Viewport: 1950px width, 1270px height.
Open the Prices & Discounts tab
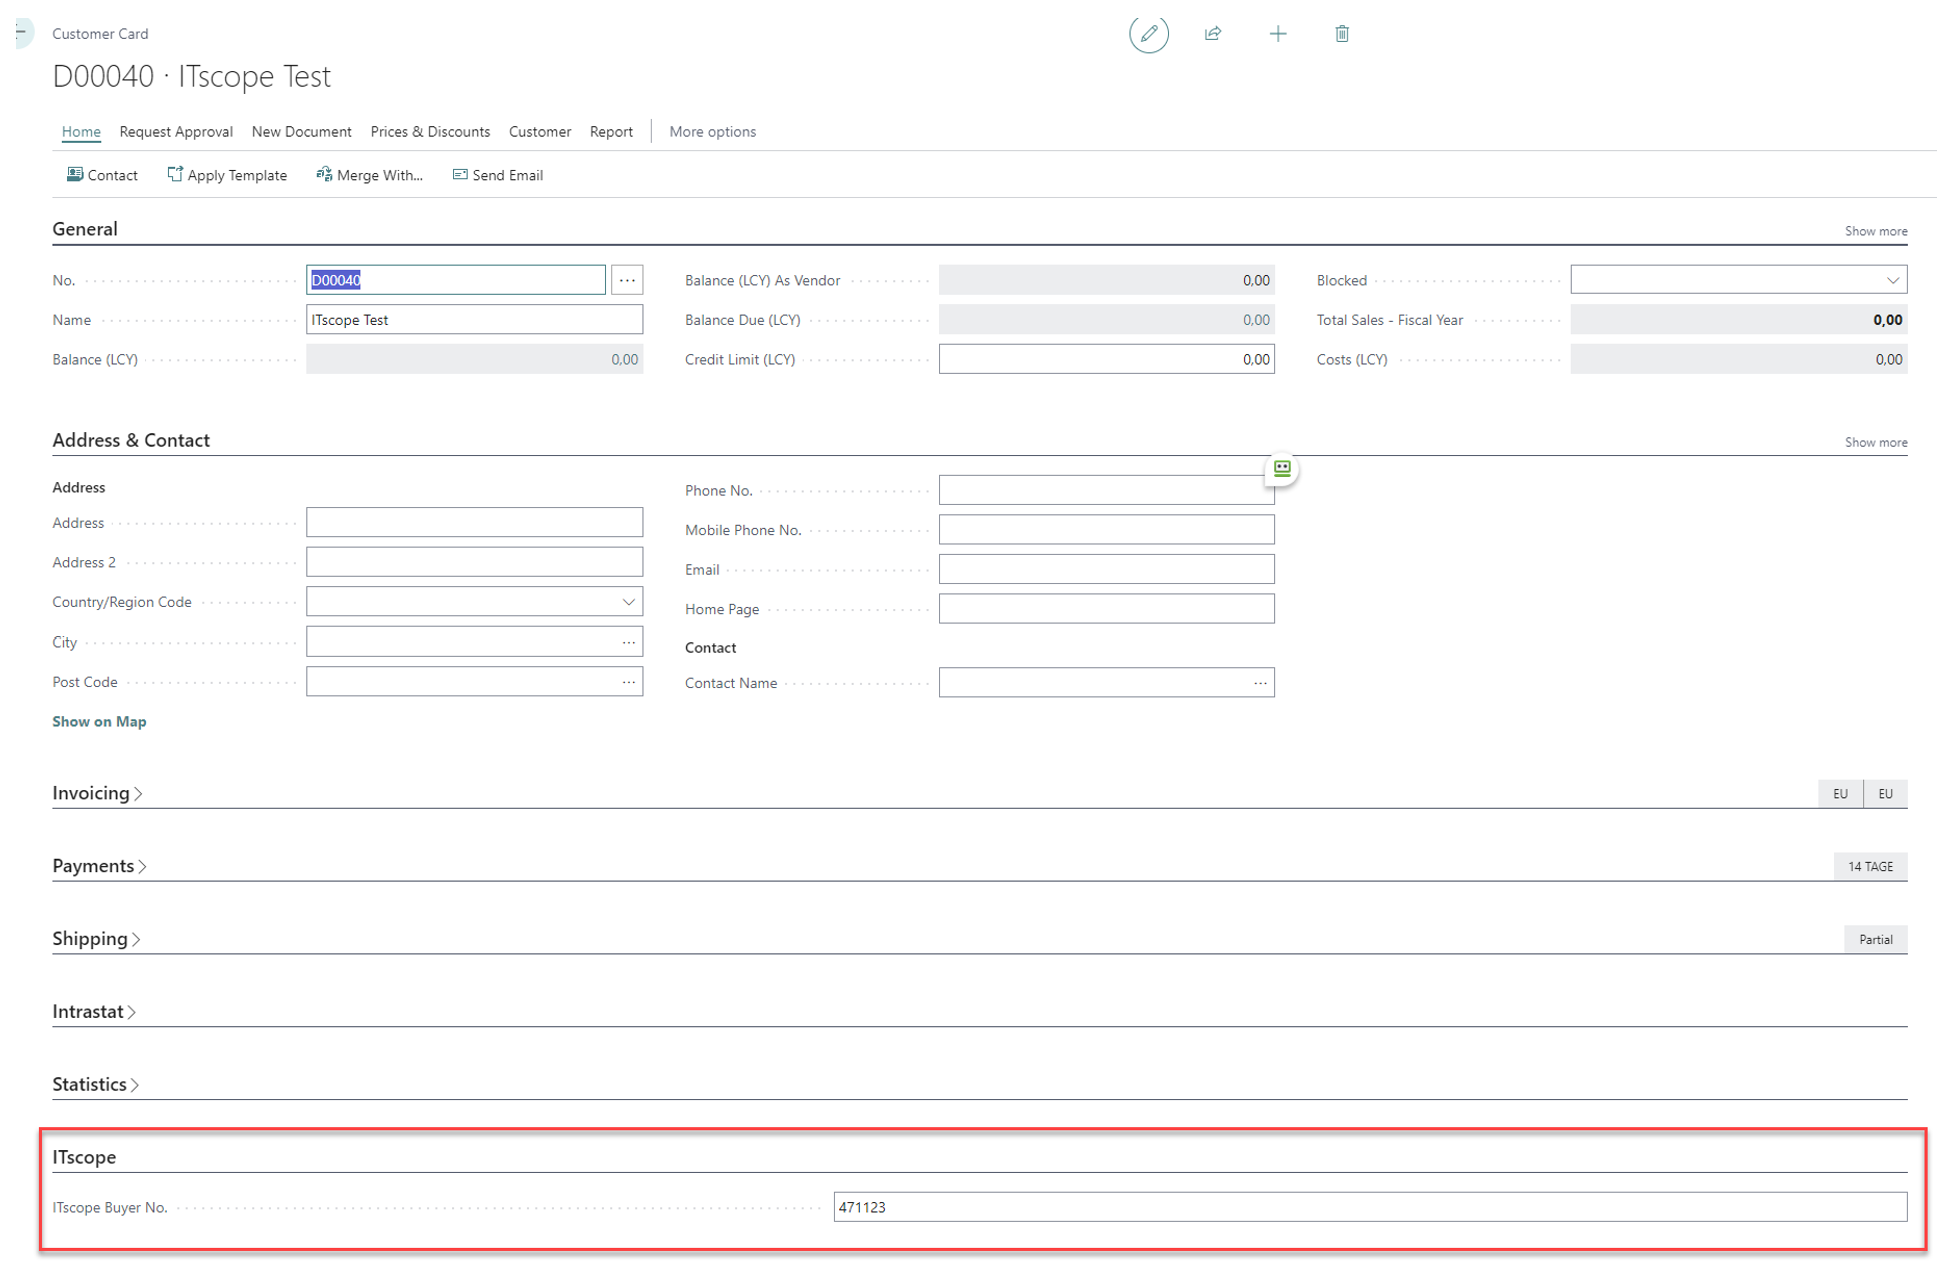point(430,131)
